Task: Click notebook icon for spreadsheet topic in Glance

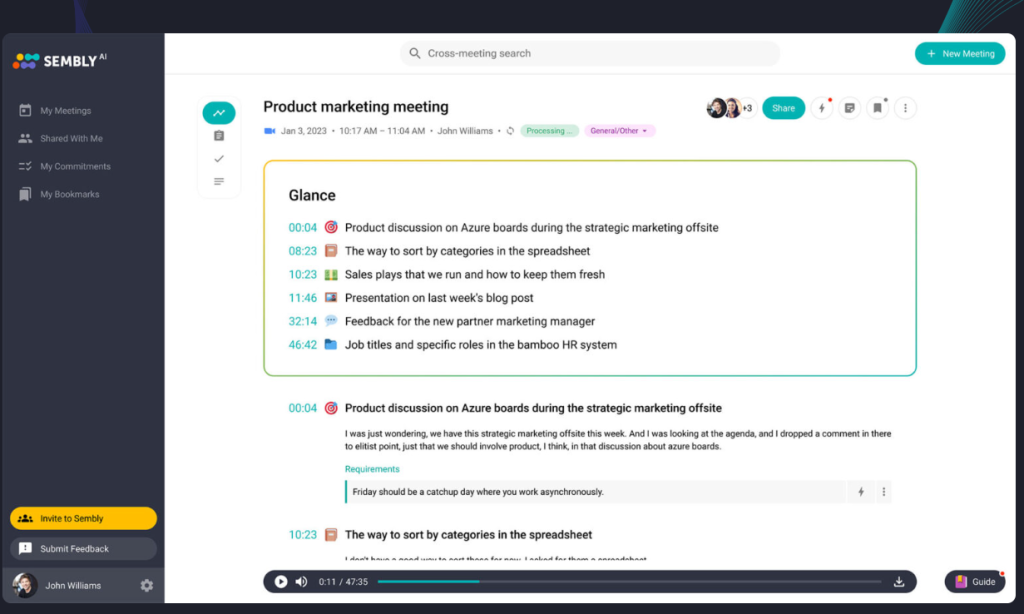Action: (x=331, y=251)
